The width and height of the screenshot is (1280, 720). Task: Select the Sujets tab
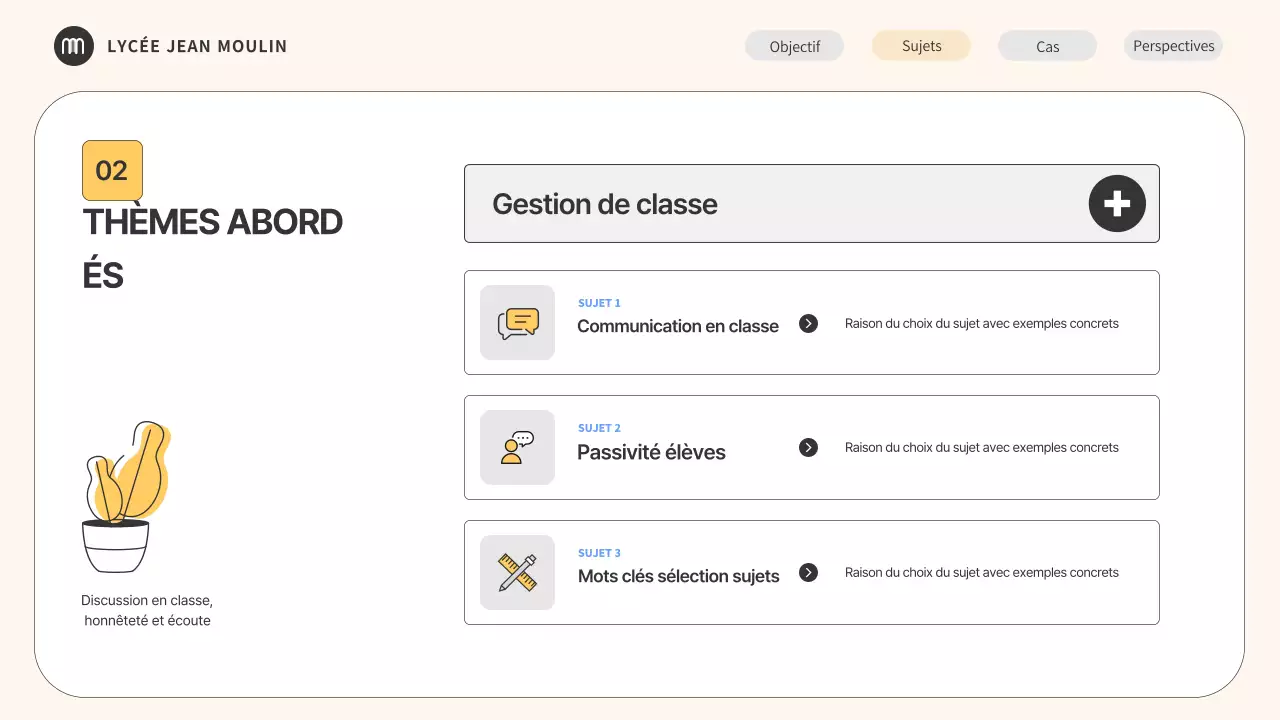pos(921,46)
